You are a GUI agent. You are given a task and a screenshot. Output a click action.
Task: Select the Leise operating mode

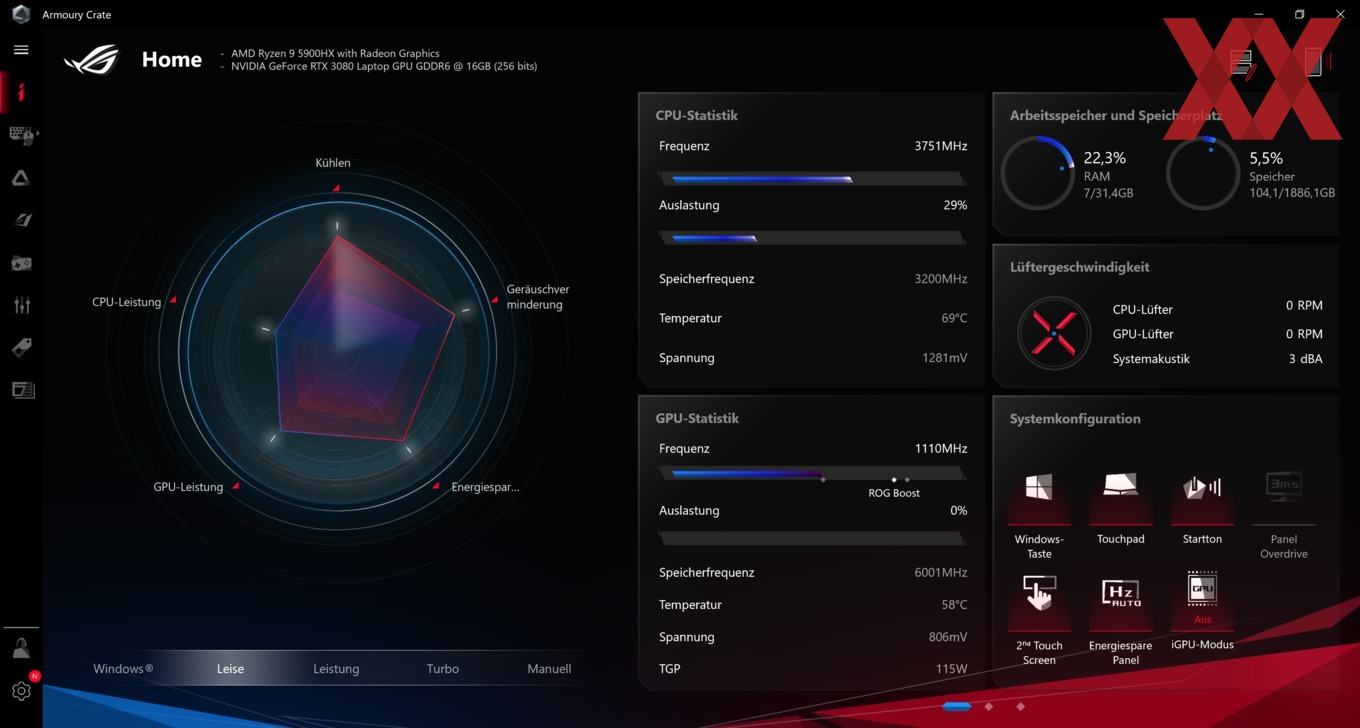(230, 669)
